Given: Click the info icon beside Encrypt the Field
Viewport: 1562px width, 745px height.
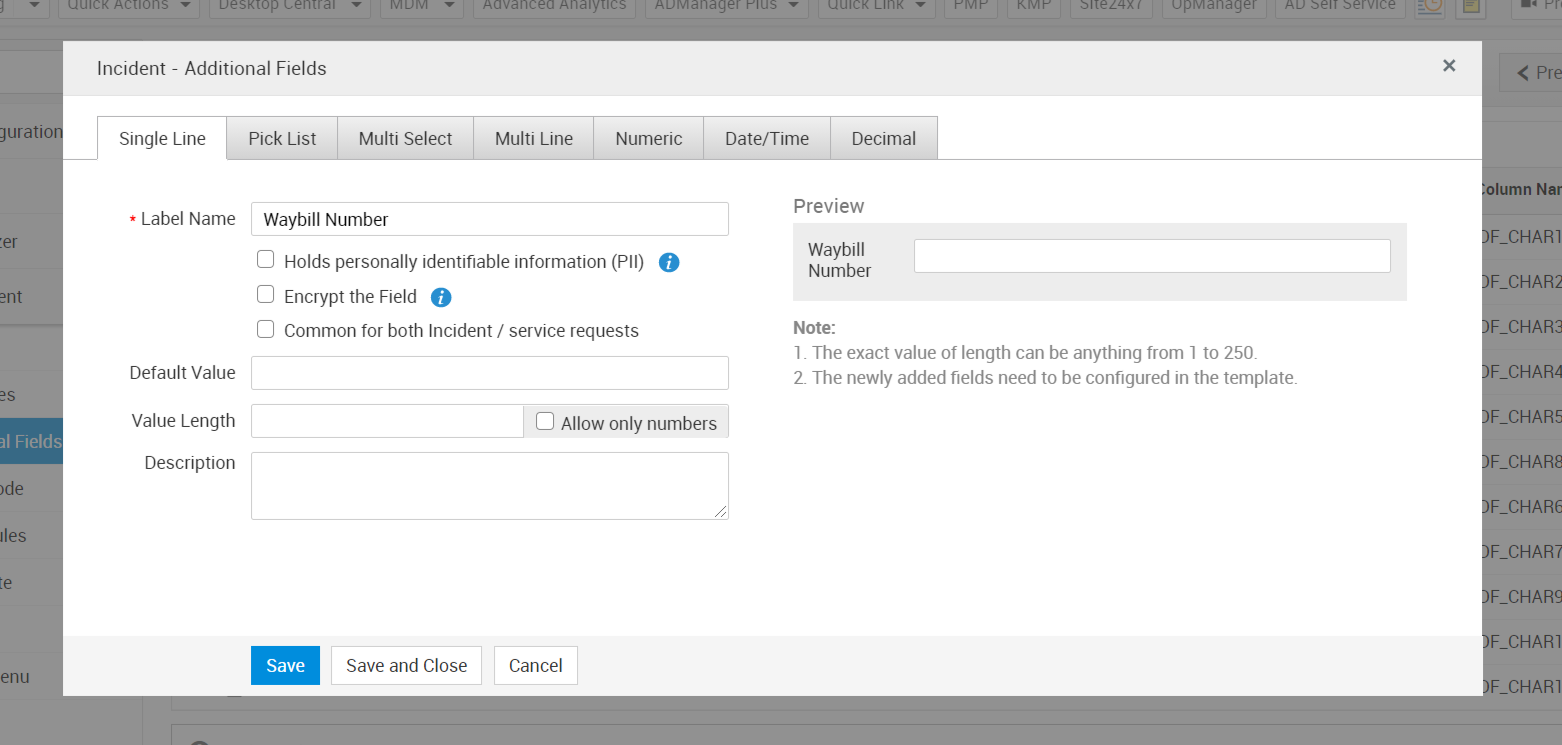Looking at the screenshot, I should click(x=441, y=297).
